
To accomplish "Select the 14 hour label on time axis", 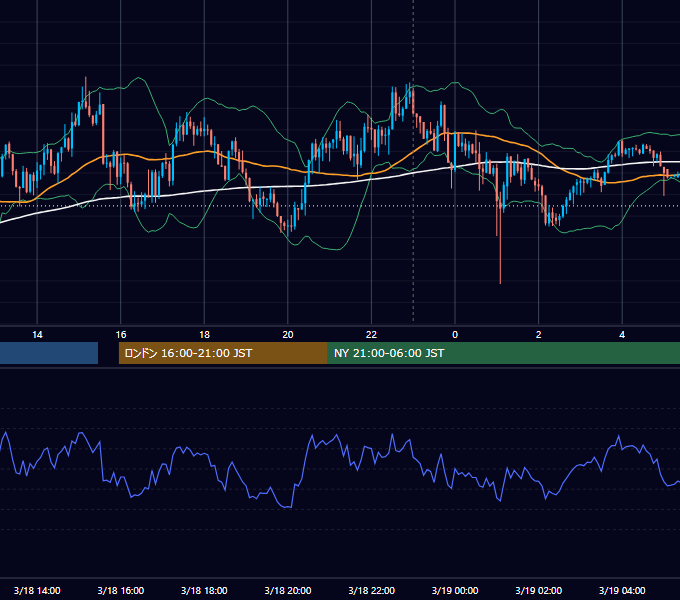I will coord(37,335).
